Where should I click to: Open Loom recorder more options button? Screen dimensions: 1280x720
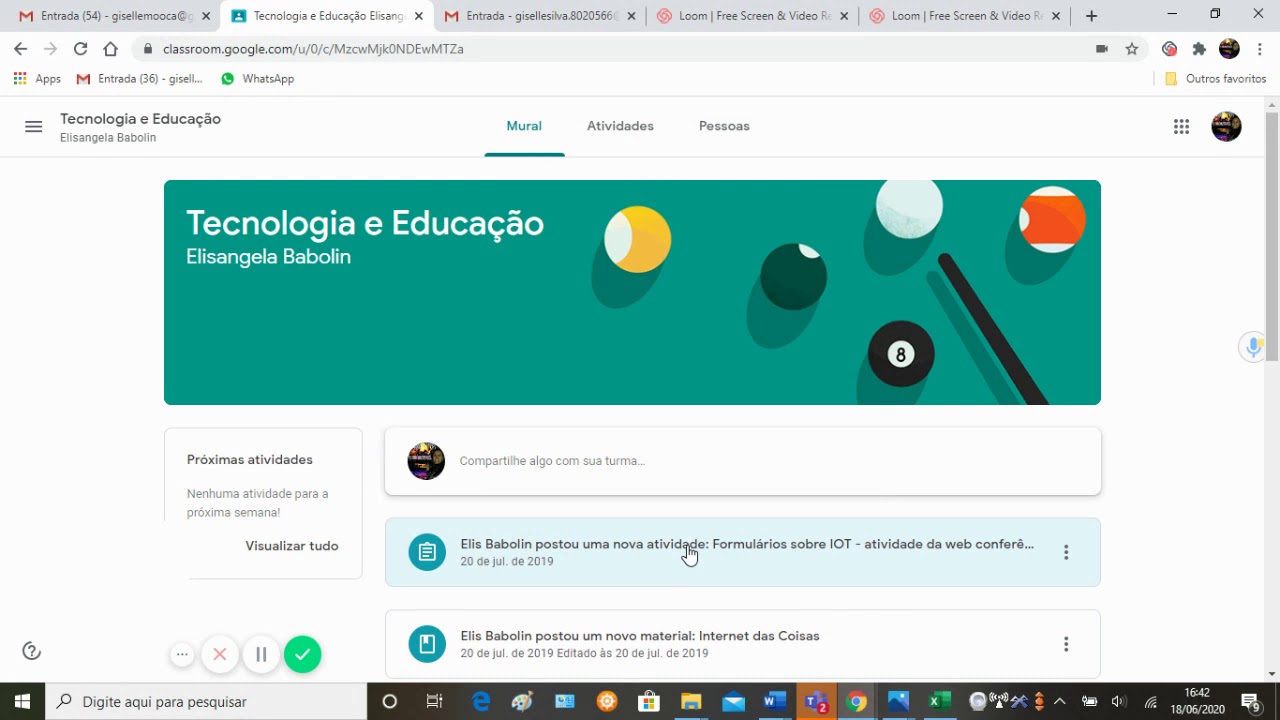(182, 655)
